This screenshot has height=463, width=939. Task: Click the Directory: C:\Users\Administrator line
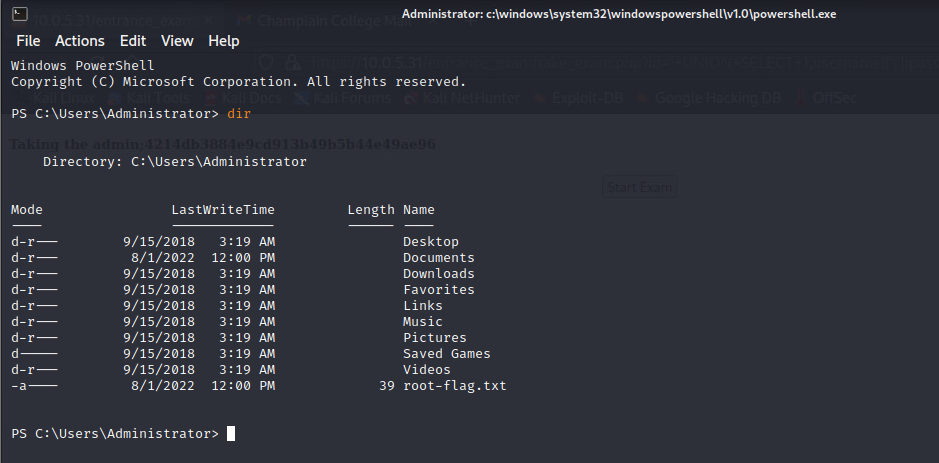(174, 162)
